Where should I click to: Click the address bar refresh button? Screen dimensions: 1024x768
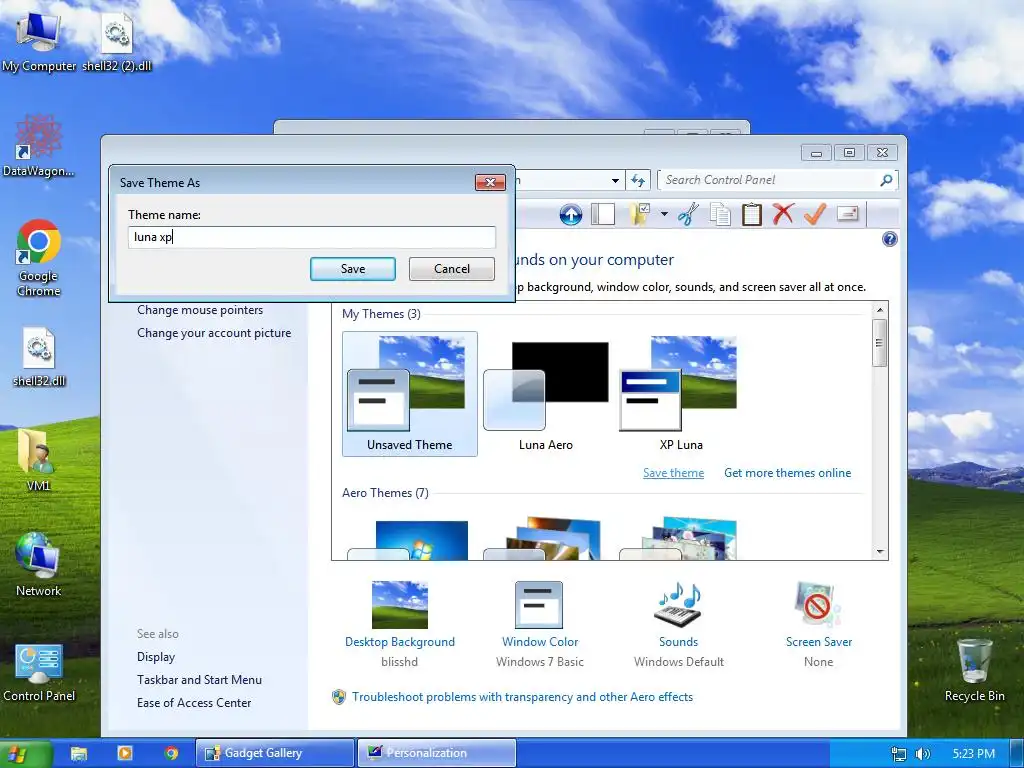(x=638, y=180)
